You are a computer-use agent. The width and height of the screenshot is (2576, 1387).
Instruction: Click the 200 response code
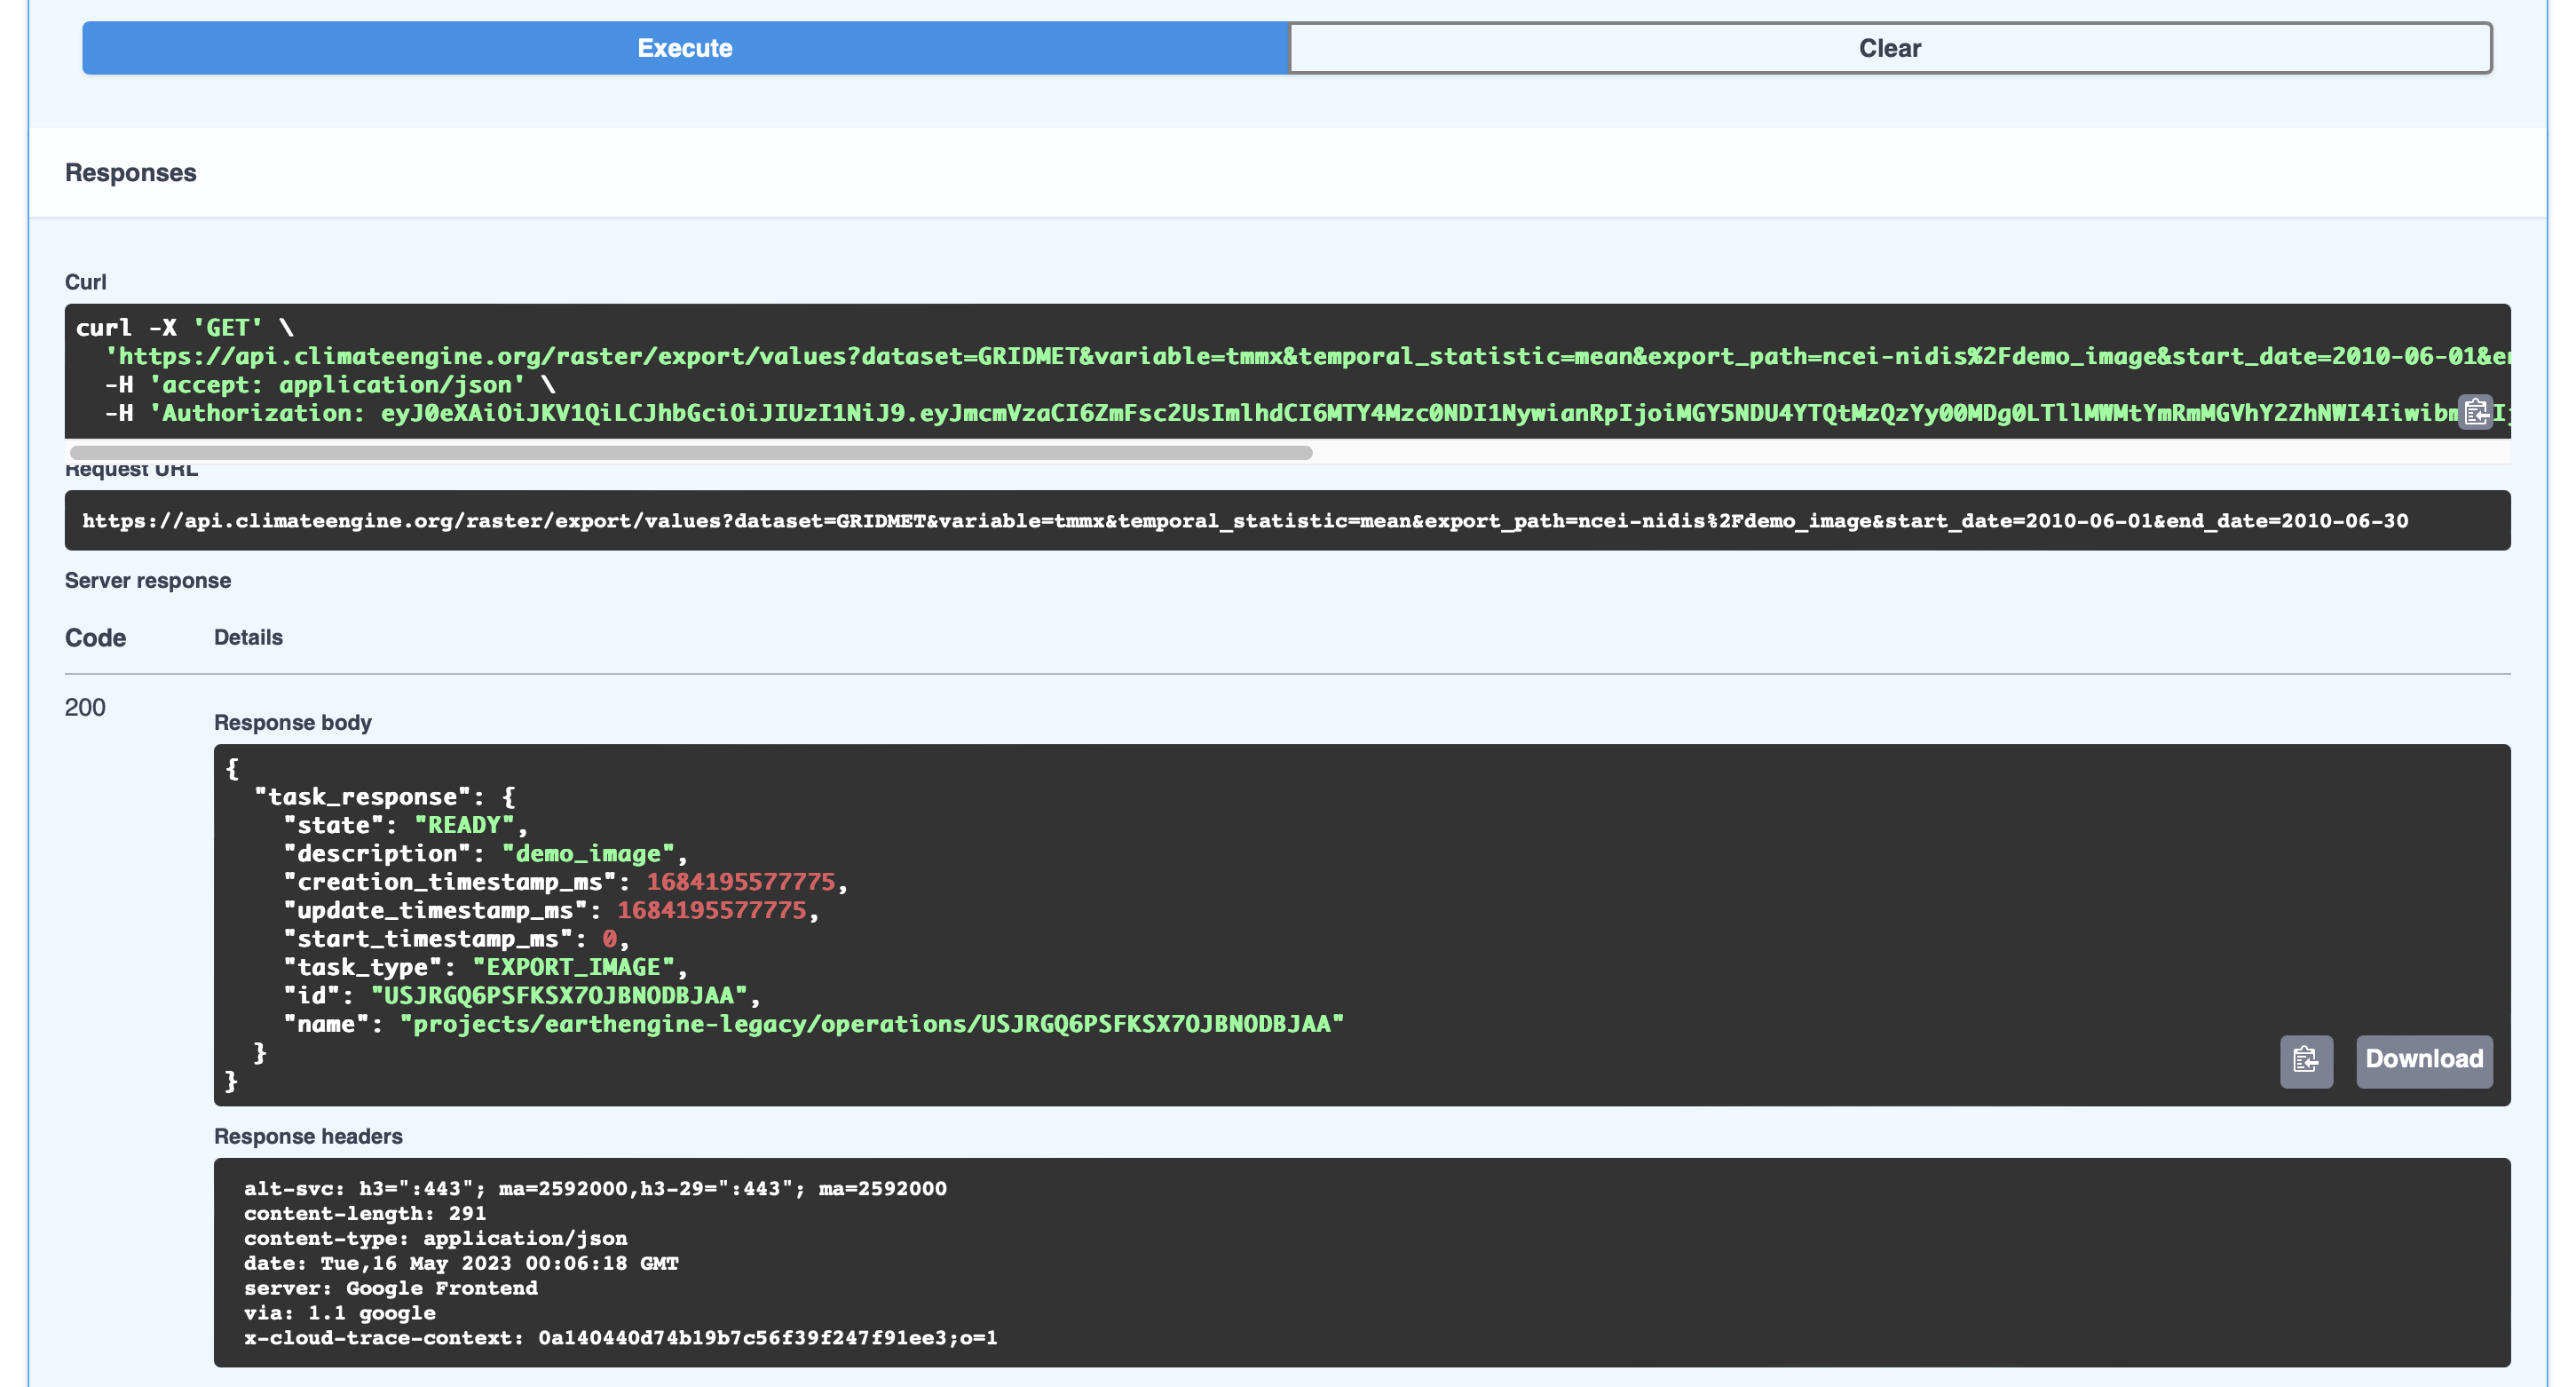[x=85, y=708]
